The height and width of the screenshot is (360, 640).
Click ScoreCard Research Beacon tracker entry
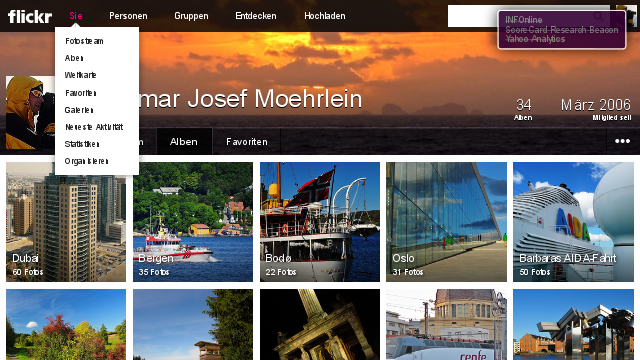(x=562, y=30)
